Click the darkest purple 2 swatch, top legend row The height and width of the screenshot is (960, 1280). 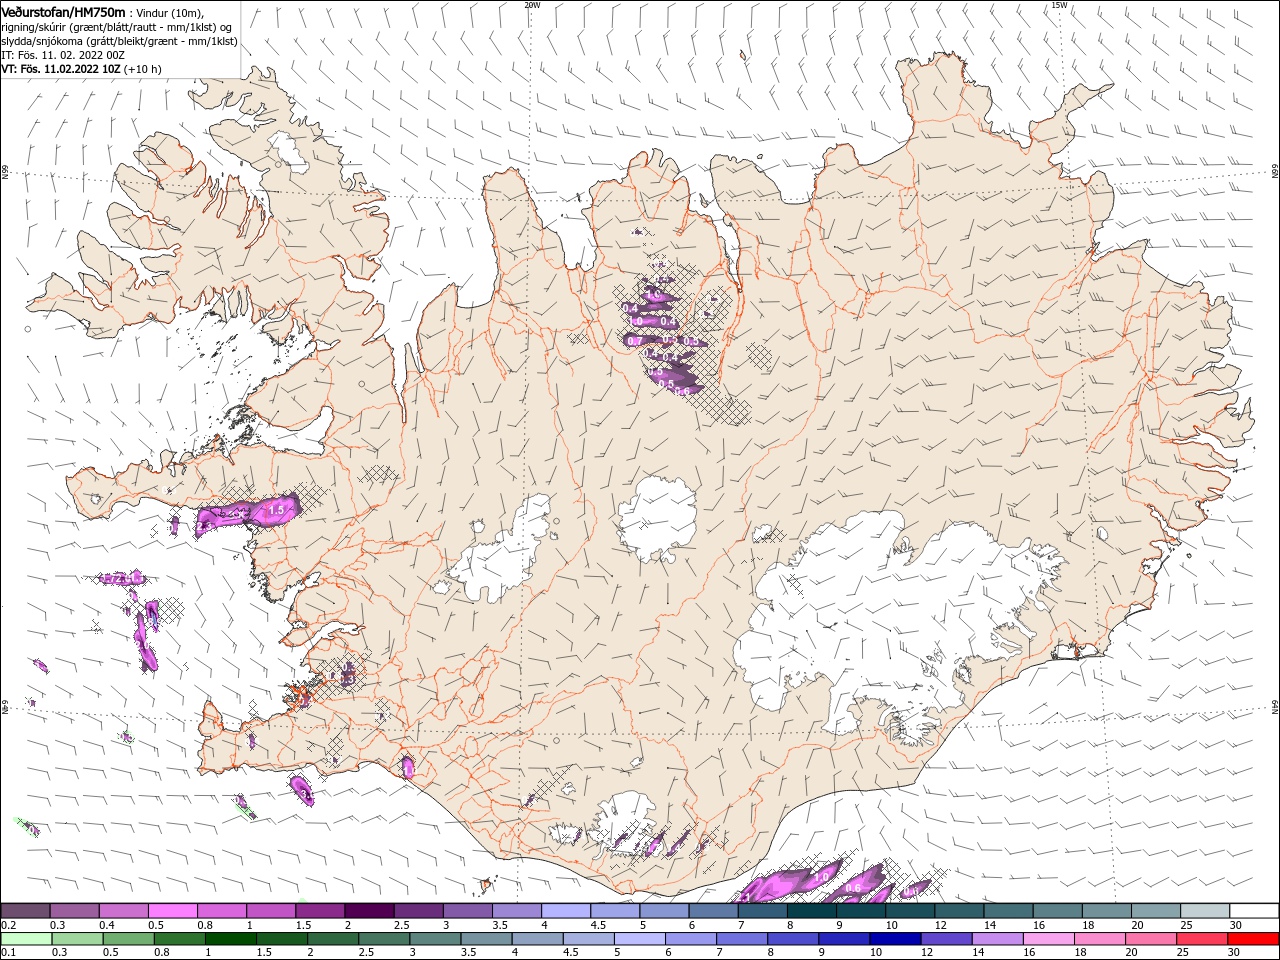tap(368, 911)
